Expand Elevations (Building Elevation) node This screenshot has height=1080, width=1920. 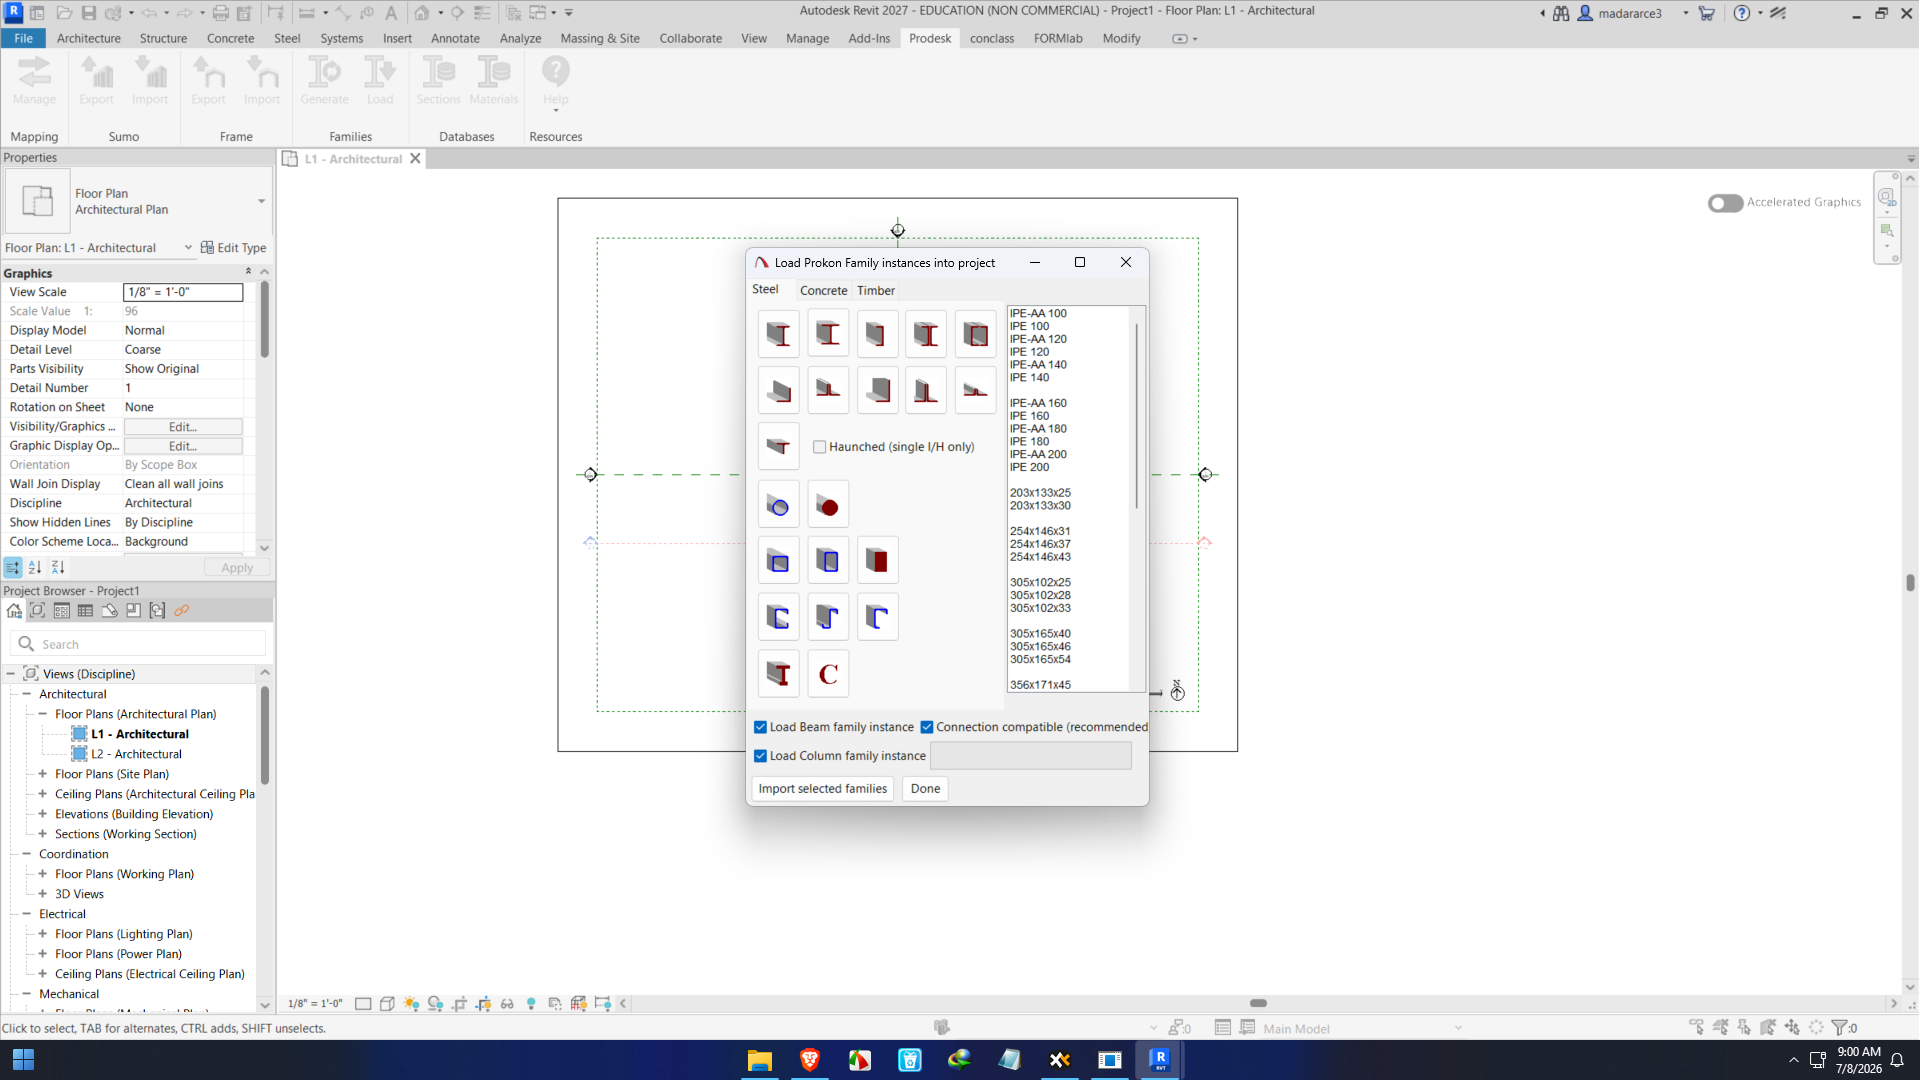(x=43, y=814)
